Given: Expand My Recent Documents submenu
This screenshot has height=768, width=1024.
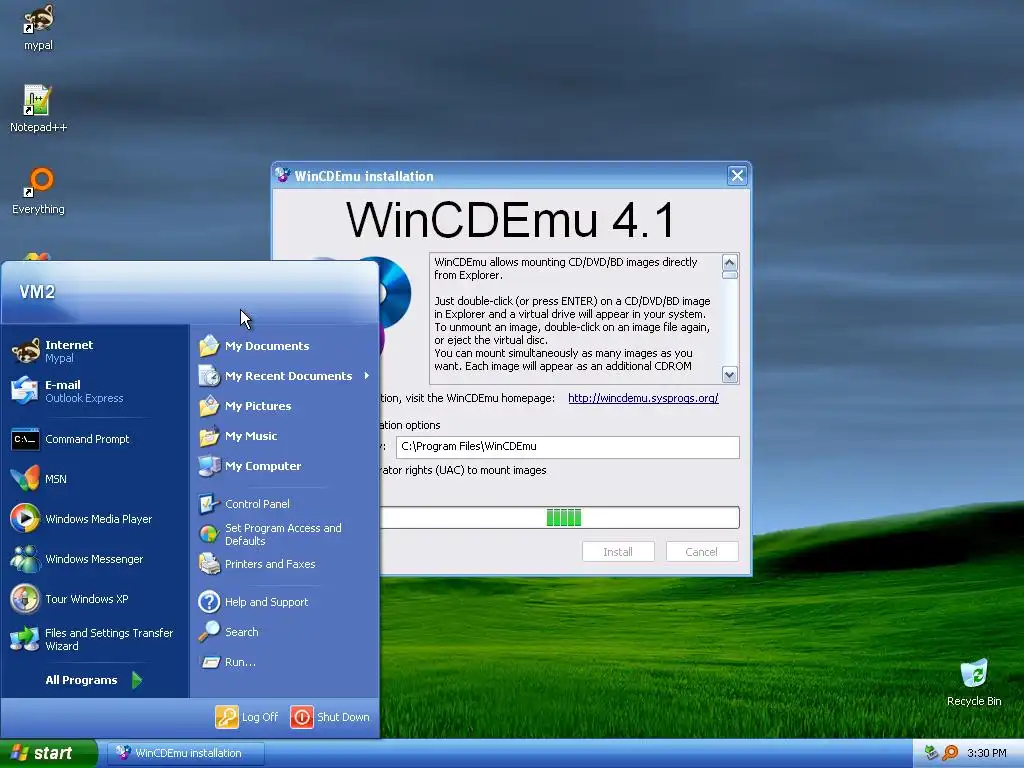Looking at the screenshot, I should click(285, 376).
